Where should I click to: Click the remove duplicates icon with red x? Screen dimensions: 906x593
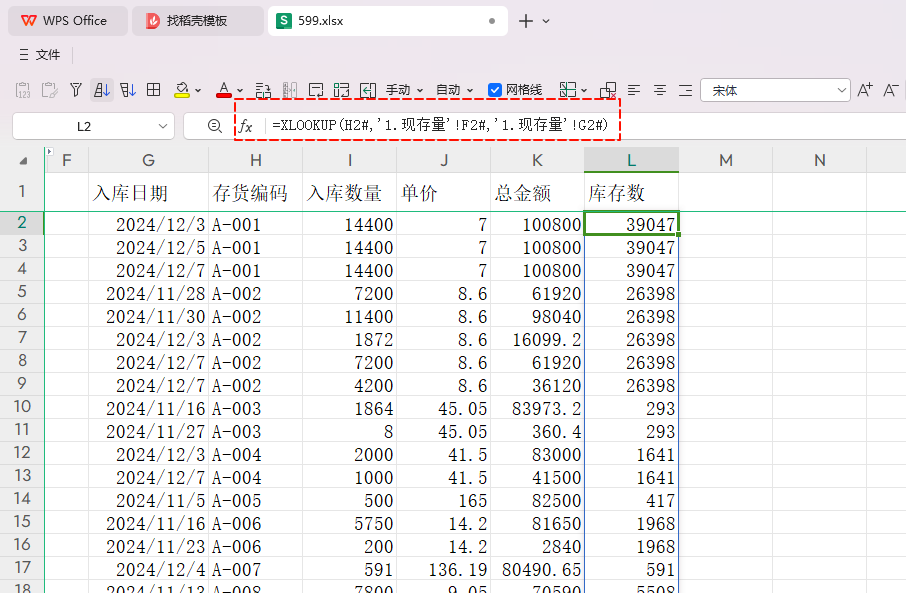pos(608,90)
